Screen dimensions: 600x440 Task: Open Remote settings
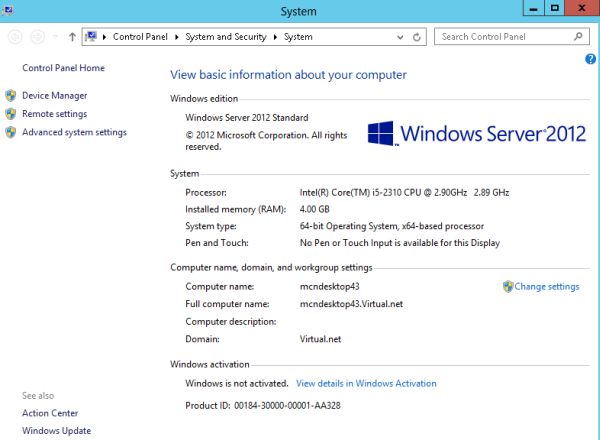[x=55, y=114]
